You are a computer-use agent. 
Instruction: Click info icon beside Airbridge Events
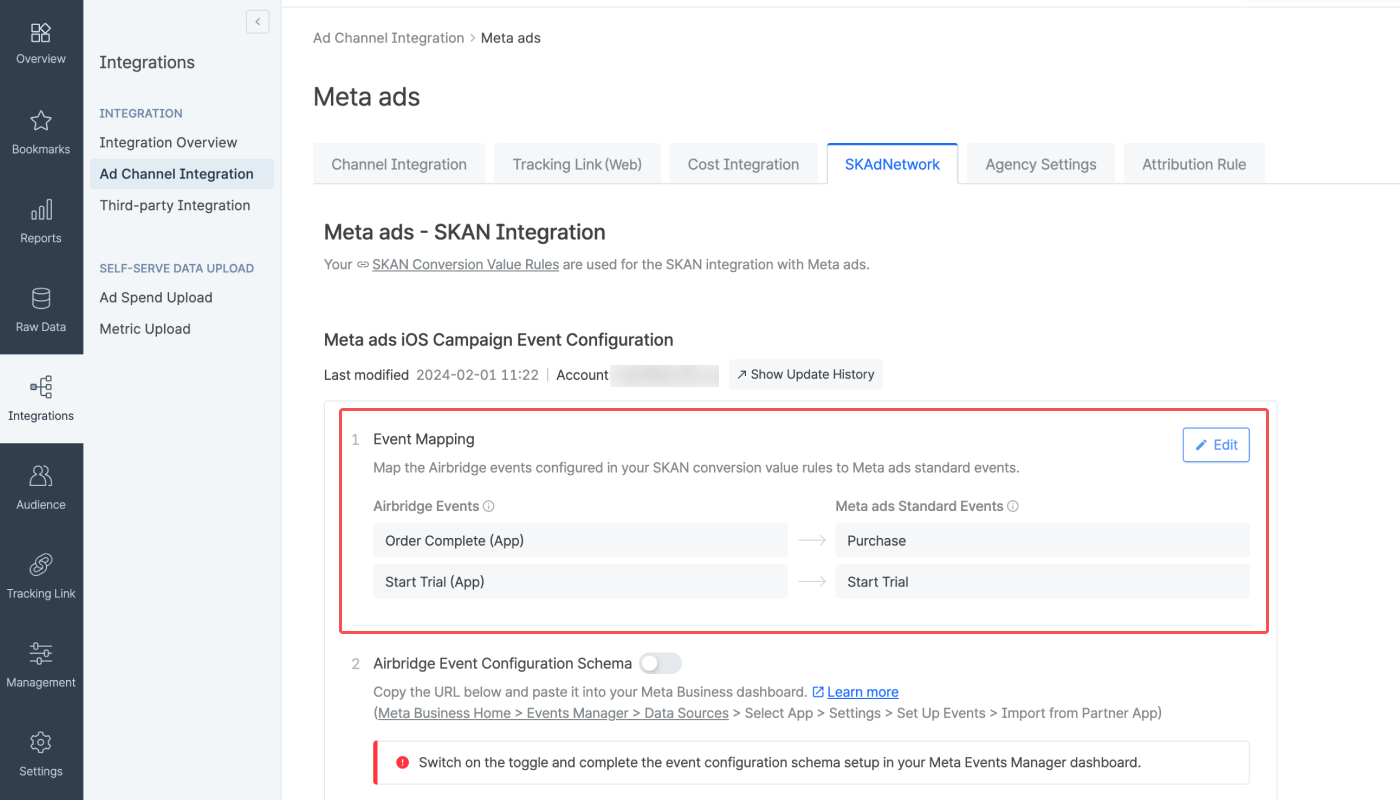pyautogui.click(x=489, y=506)
